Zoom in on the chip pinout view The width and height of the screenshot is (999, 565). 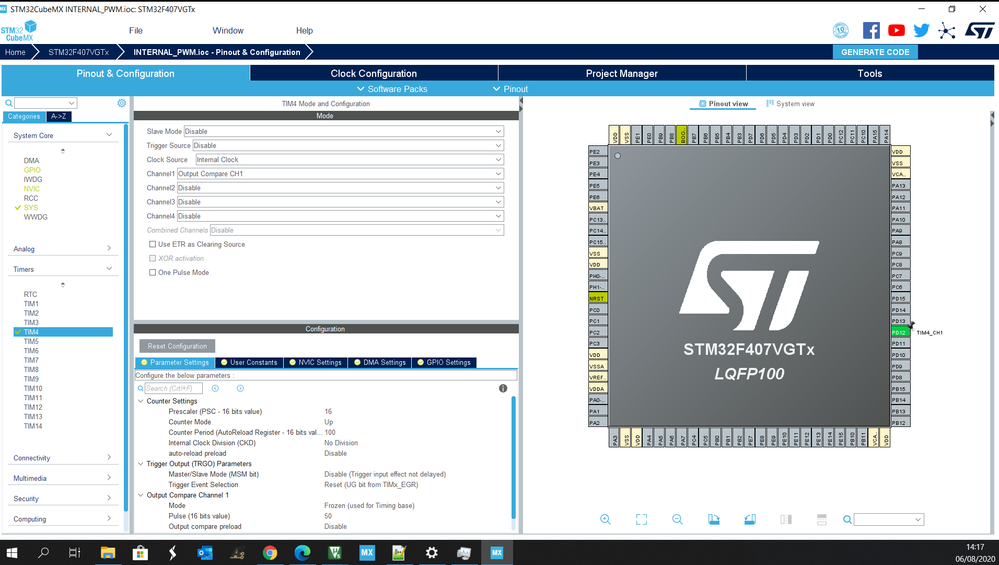(x=605, y=520)
